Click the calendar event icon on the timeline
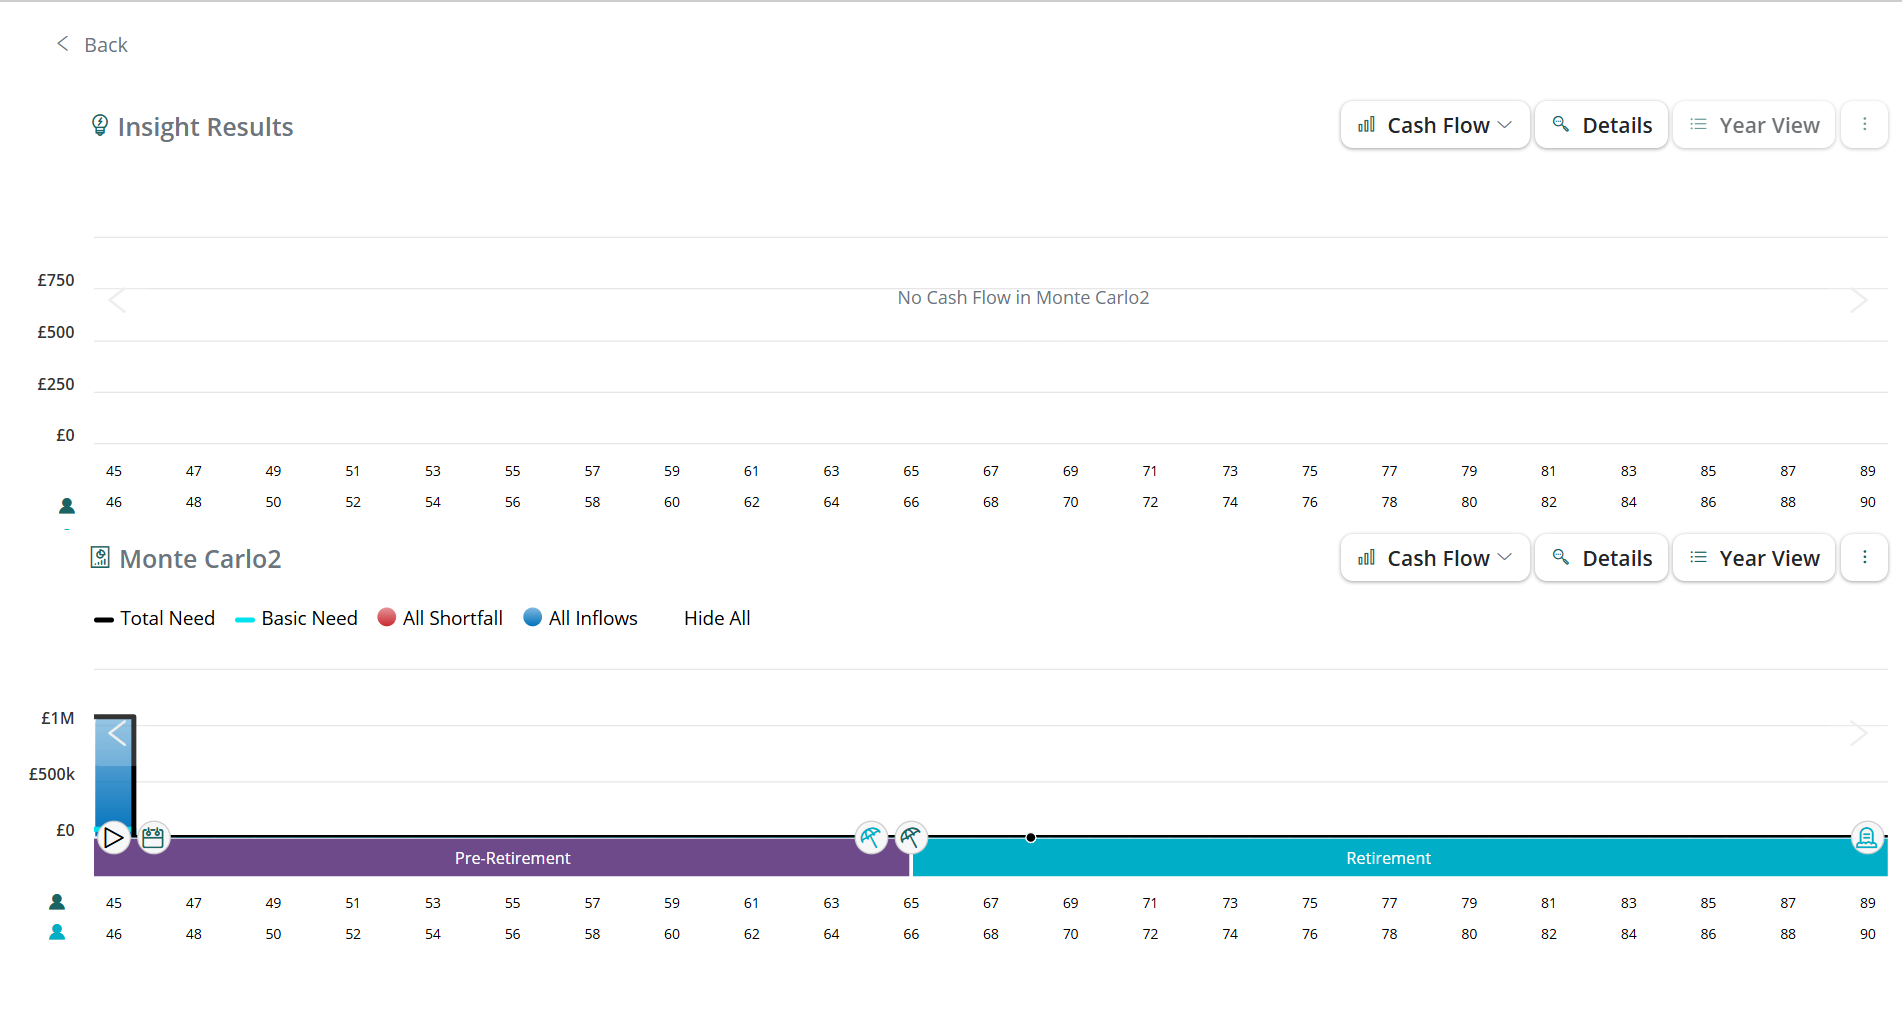The width and height of the screenshot is (1902, 1031). click(x=153, y=837)
